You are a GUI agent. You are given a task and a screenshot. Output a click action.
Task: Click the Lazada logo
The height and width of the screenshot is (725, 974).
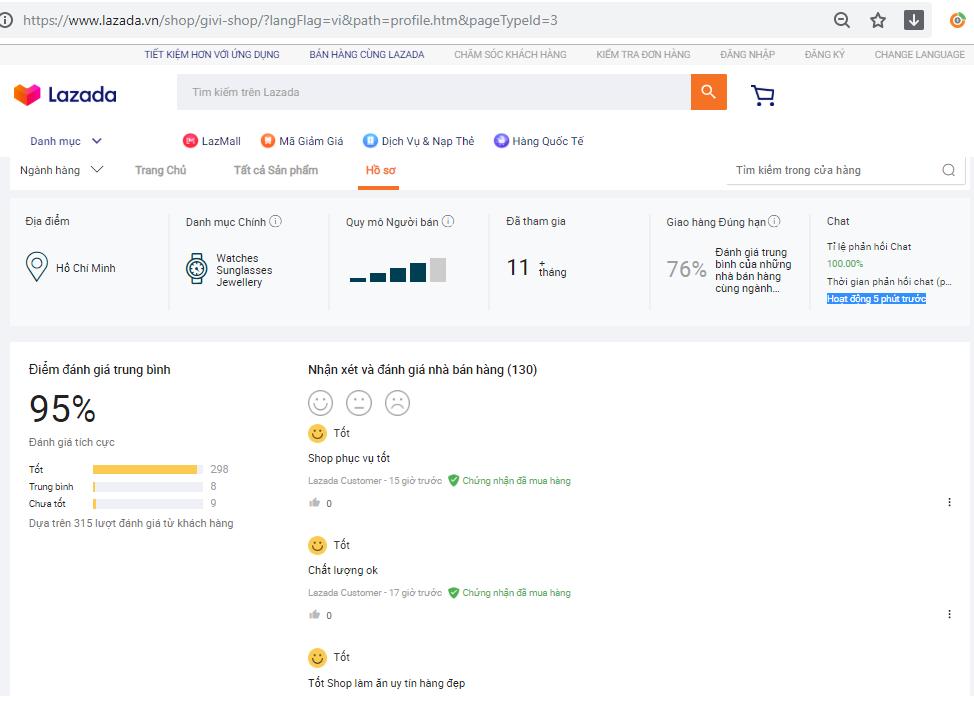pyautogui.click(x=65, y=94)
